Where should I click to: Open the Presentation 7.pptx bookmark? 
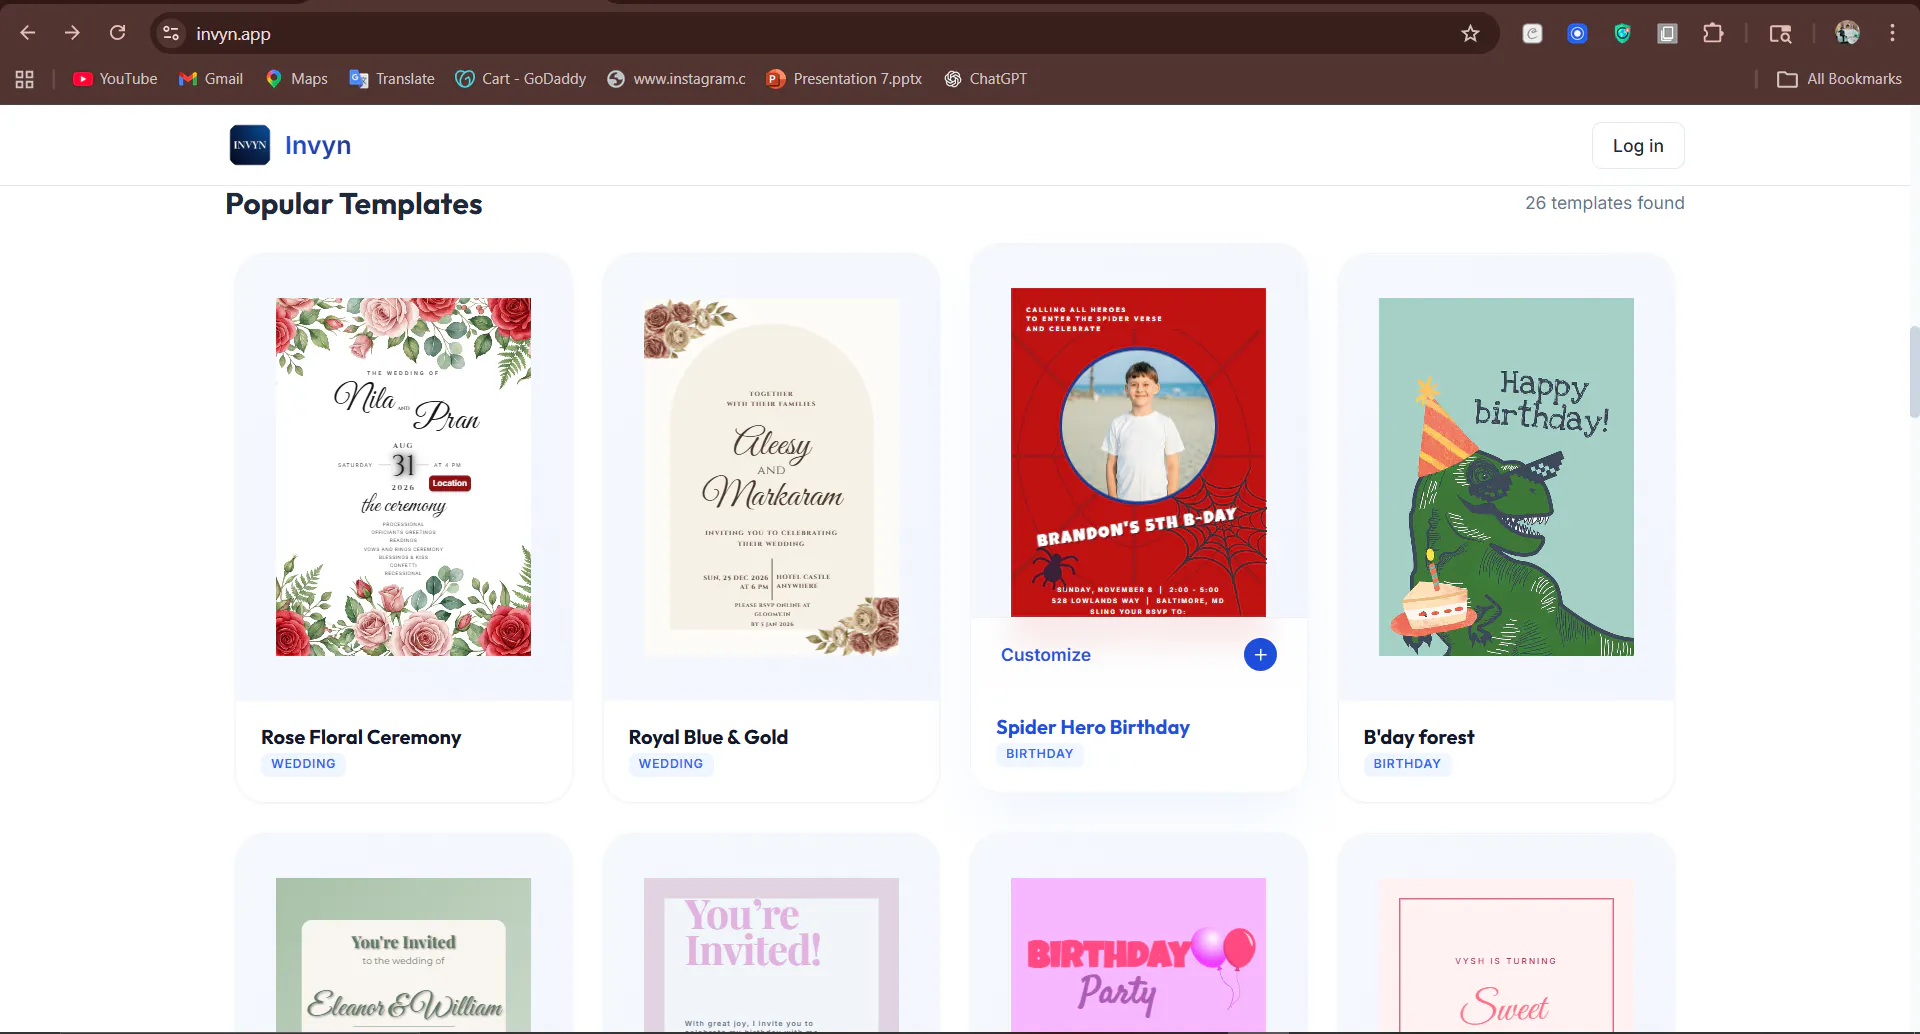[x=845, y=79]
